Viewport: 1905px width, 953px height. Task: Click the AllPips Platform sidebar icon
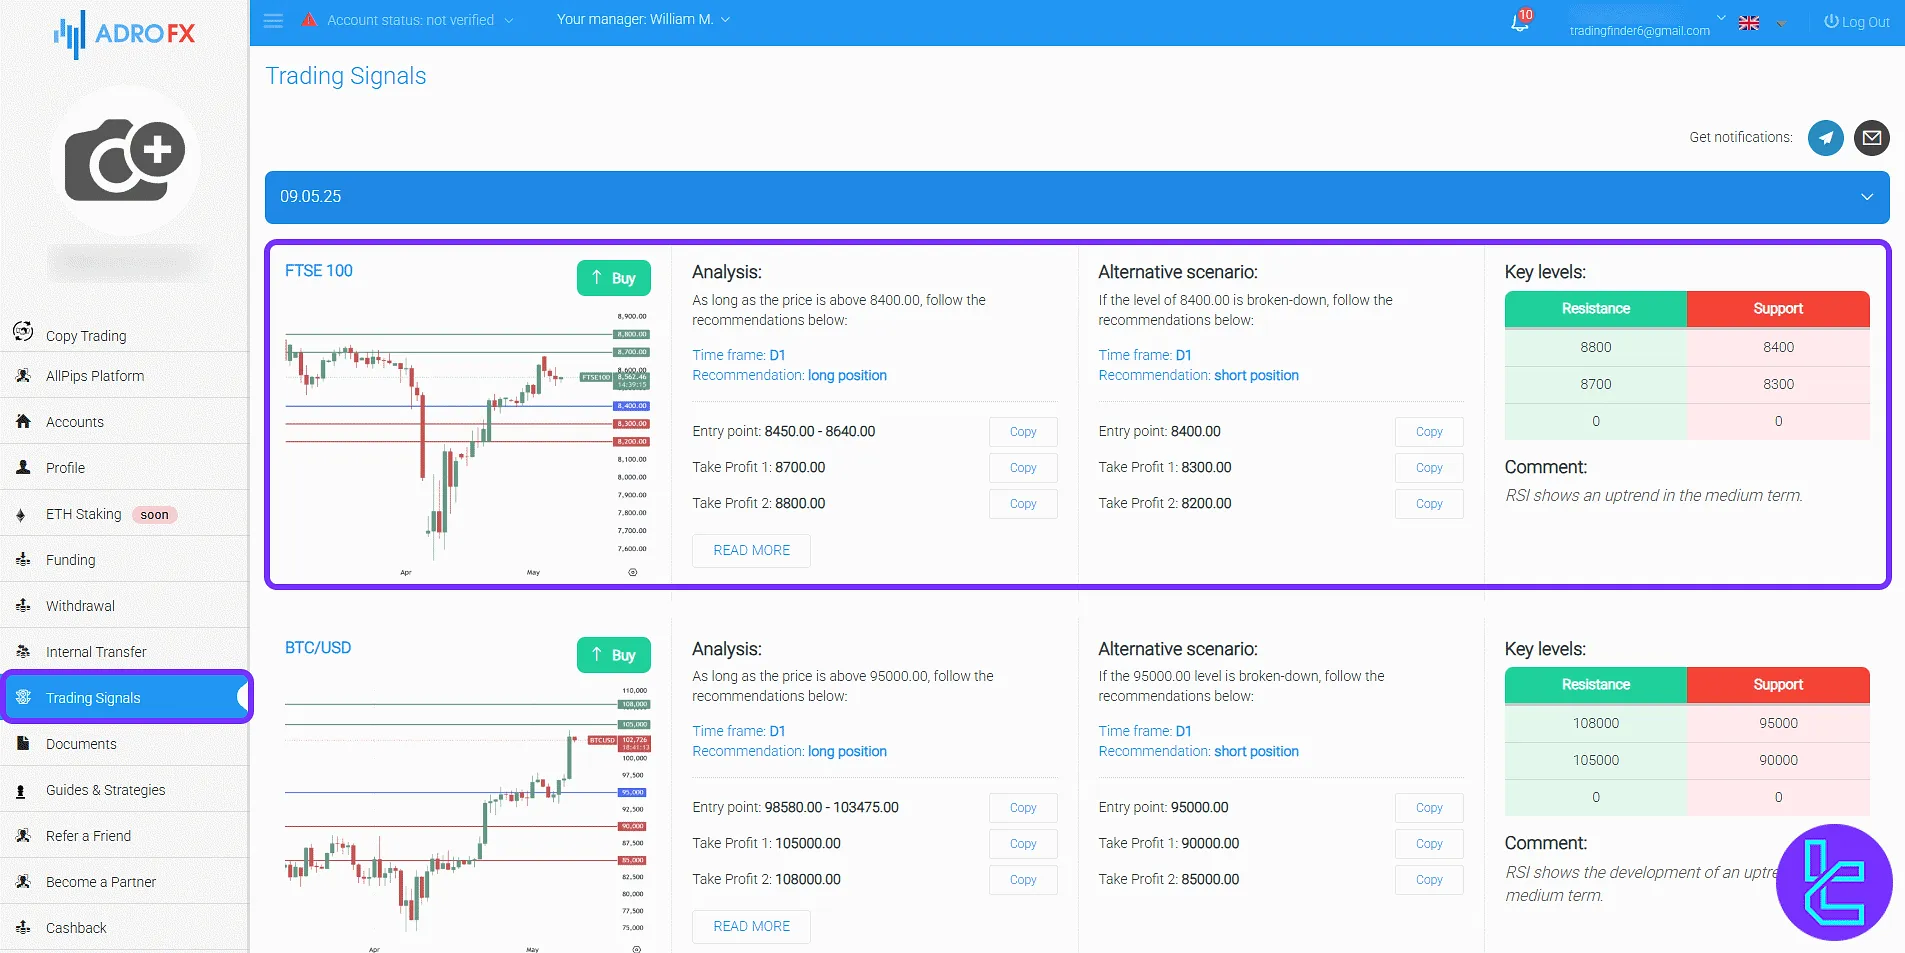pos(23,376)
